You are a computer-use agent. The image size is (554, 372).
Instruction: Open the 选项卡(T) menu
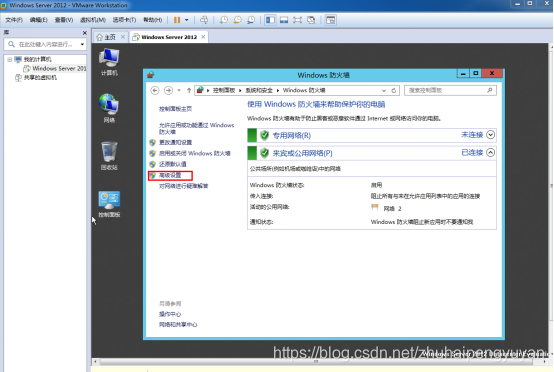[x=124, y=20]
